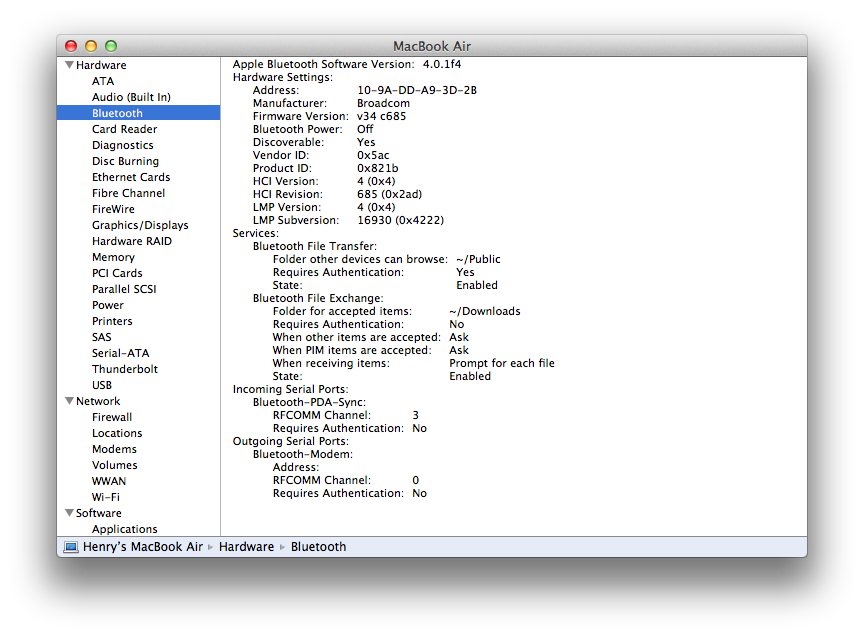Image resolution: width=864 pixels, height=636 pixels.
Task: Click Product ID value 0x821b
Action: click(377, 168)
